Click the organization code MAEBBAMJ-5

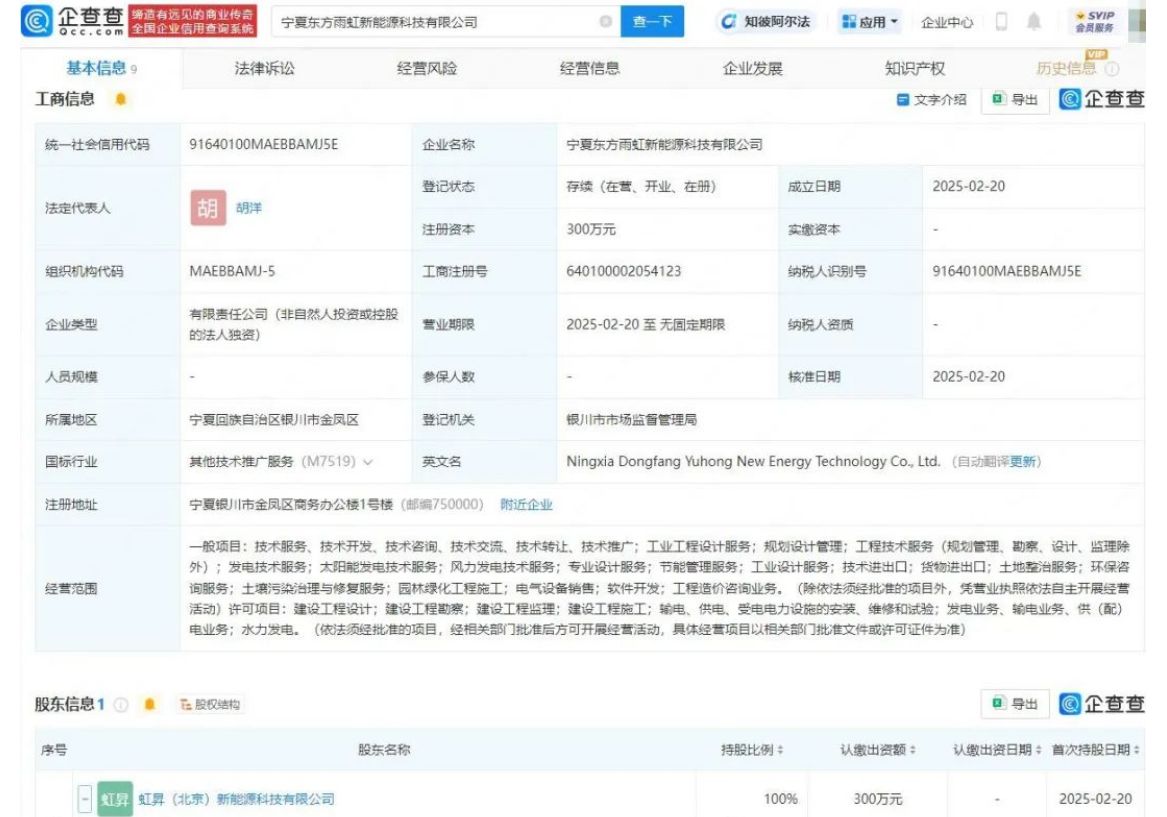232,271
